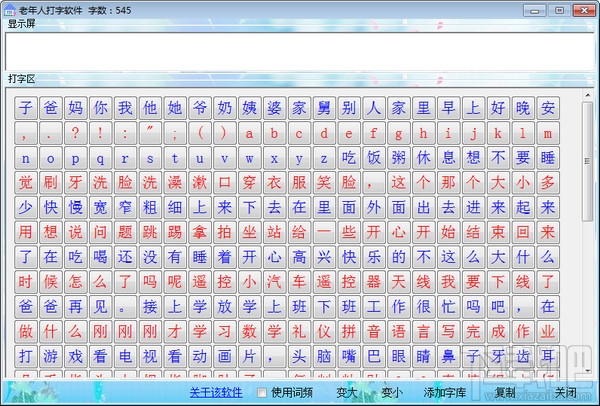Open 添加字库 to add a character library

click(x=445, y=392)
